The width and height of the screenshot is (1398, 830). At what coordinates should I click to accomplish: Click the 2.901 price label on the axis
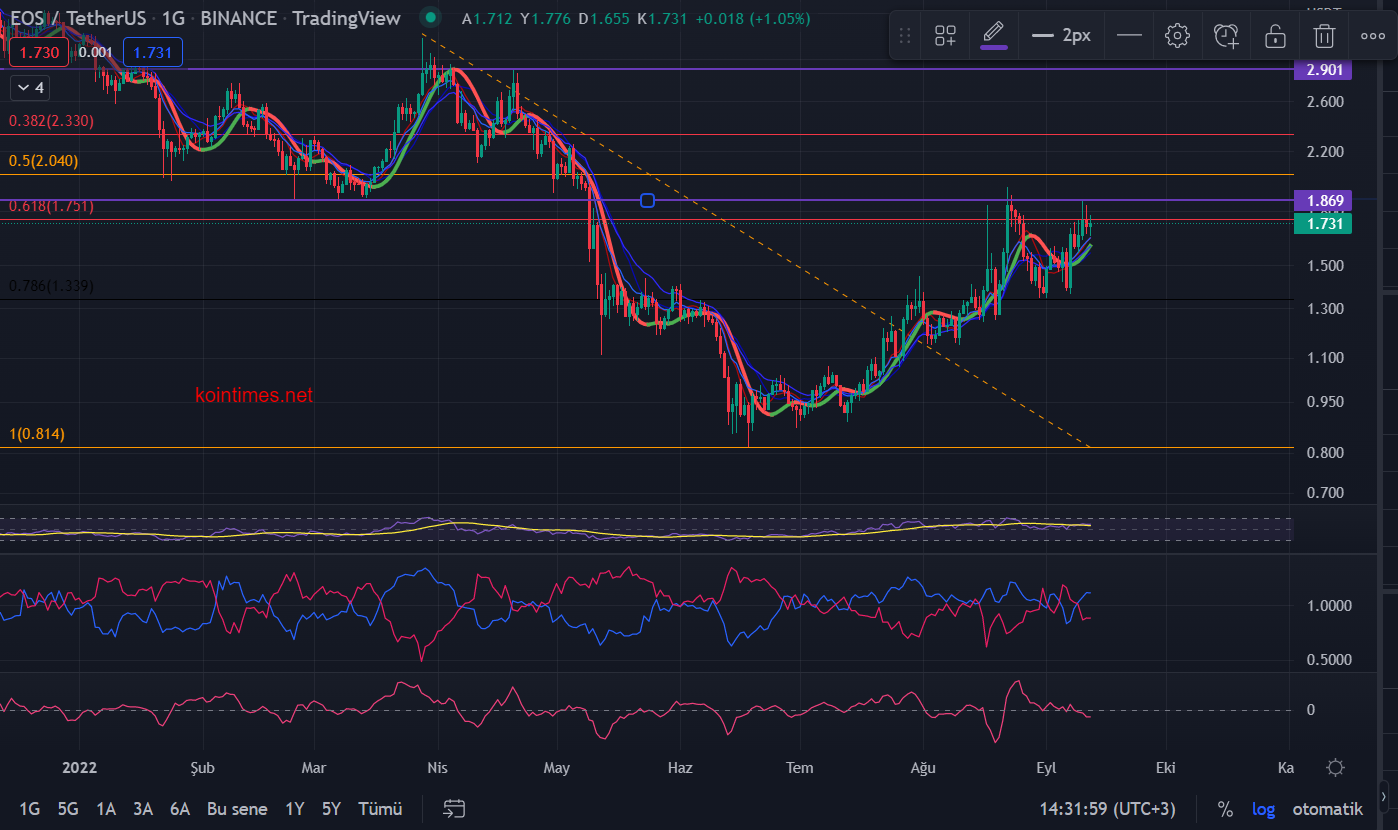click(x=1322, y=69)
